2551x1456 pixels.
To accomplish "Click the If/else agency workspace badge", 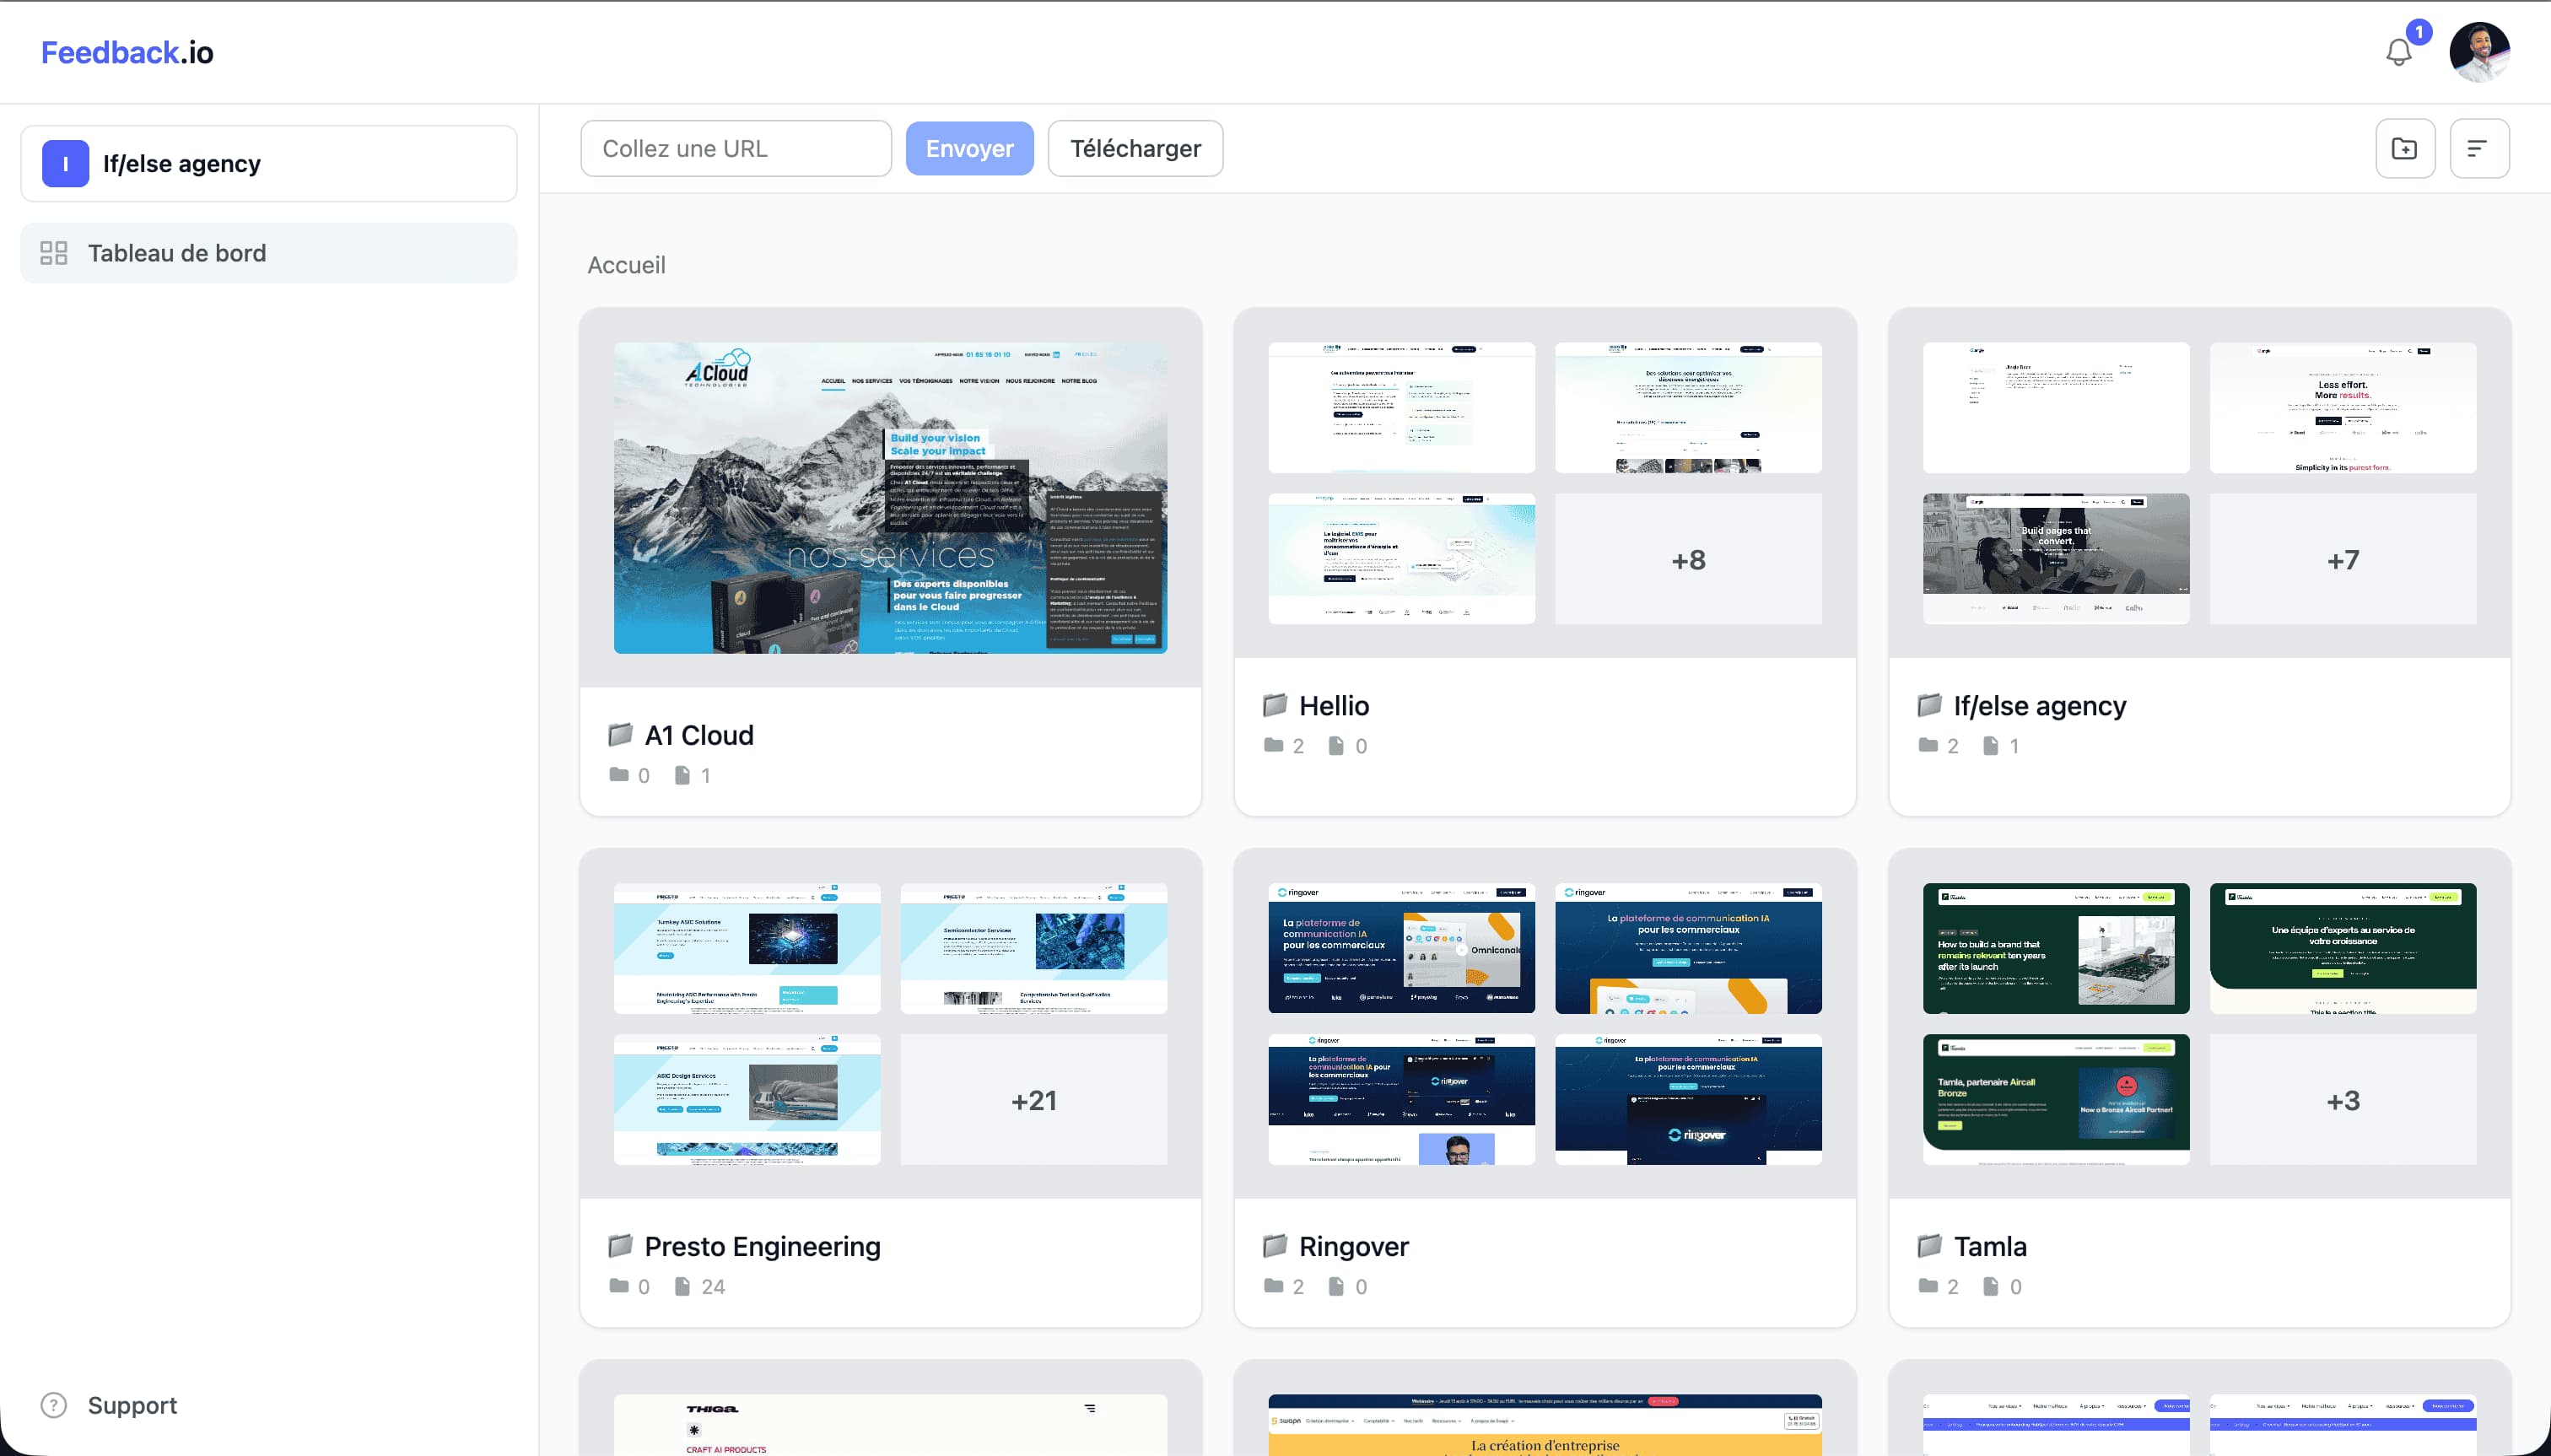I will coord(66,164).
